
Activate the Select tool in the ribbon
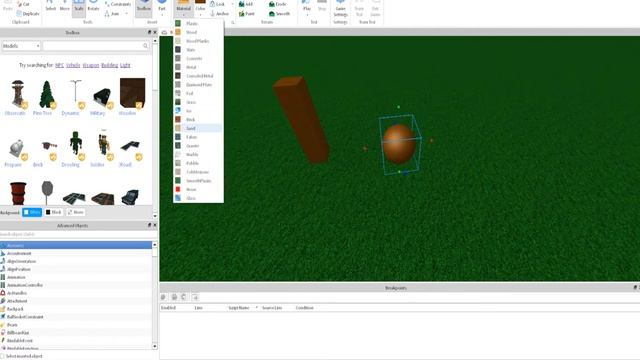point(51,6)
